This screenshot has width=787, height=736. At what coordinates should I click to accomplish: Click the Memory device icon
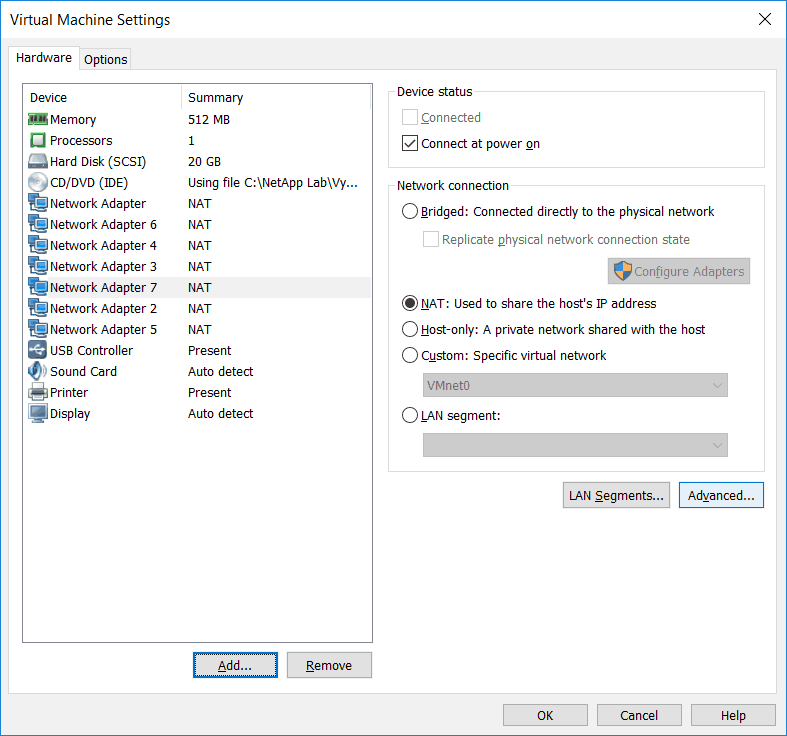point(38,119)
